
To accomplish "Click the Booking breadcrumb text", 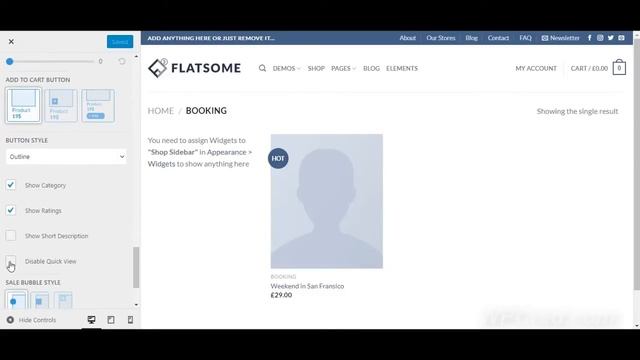I will click(x=206, y=111).
